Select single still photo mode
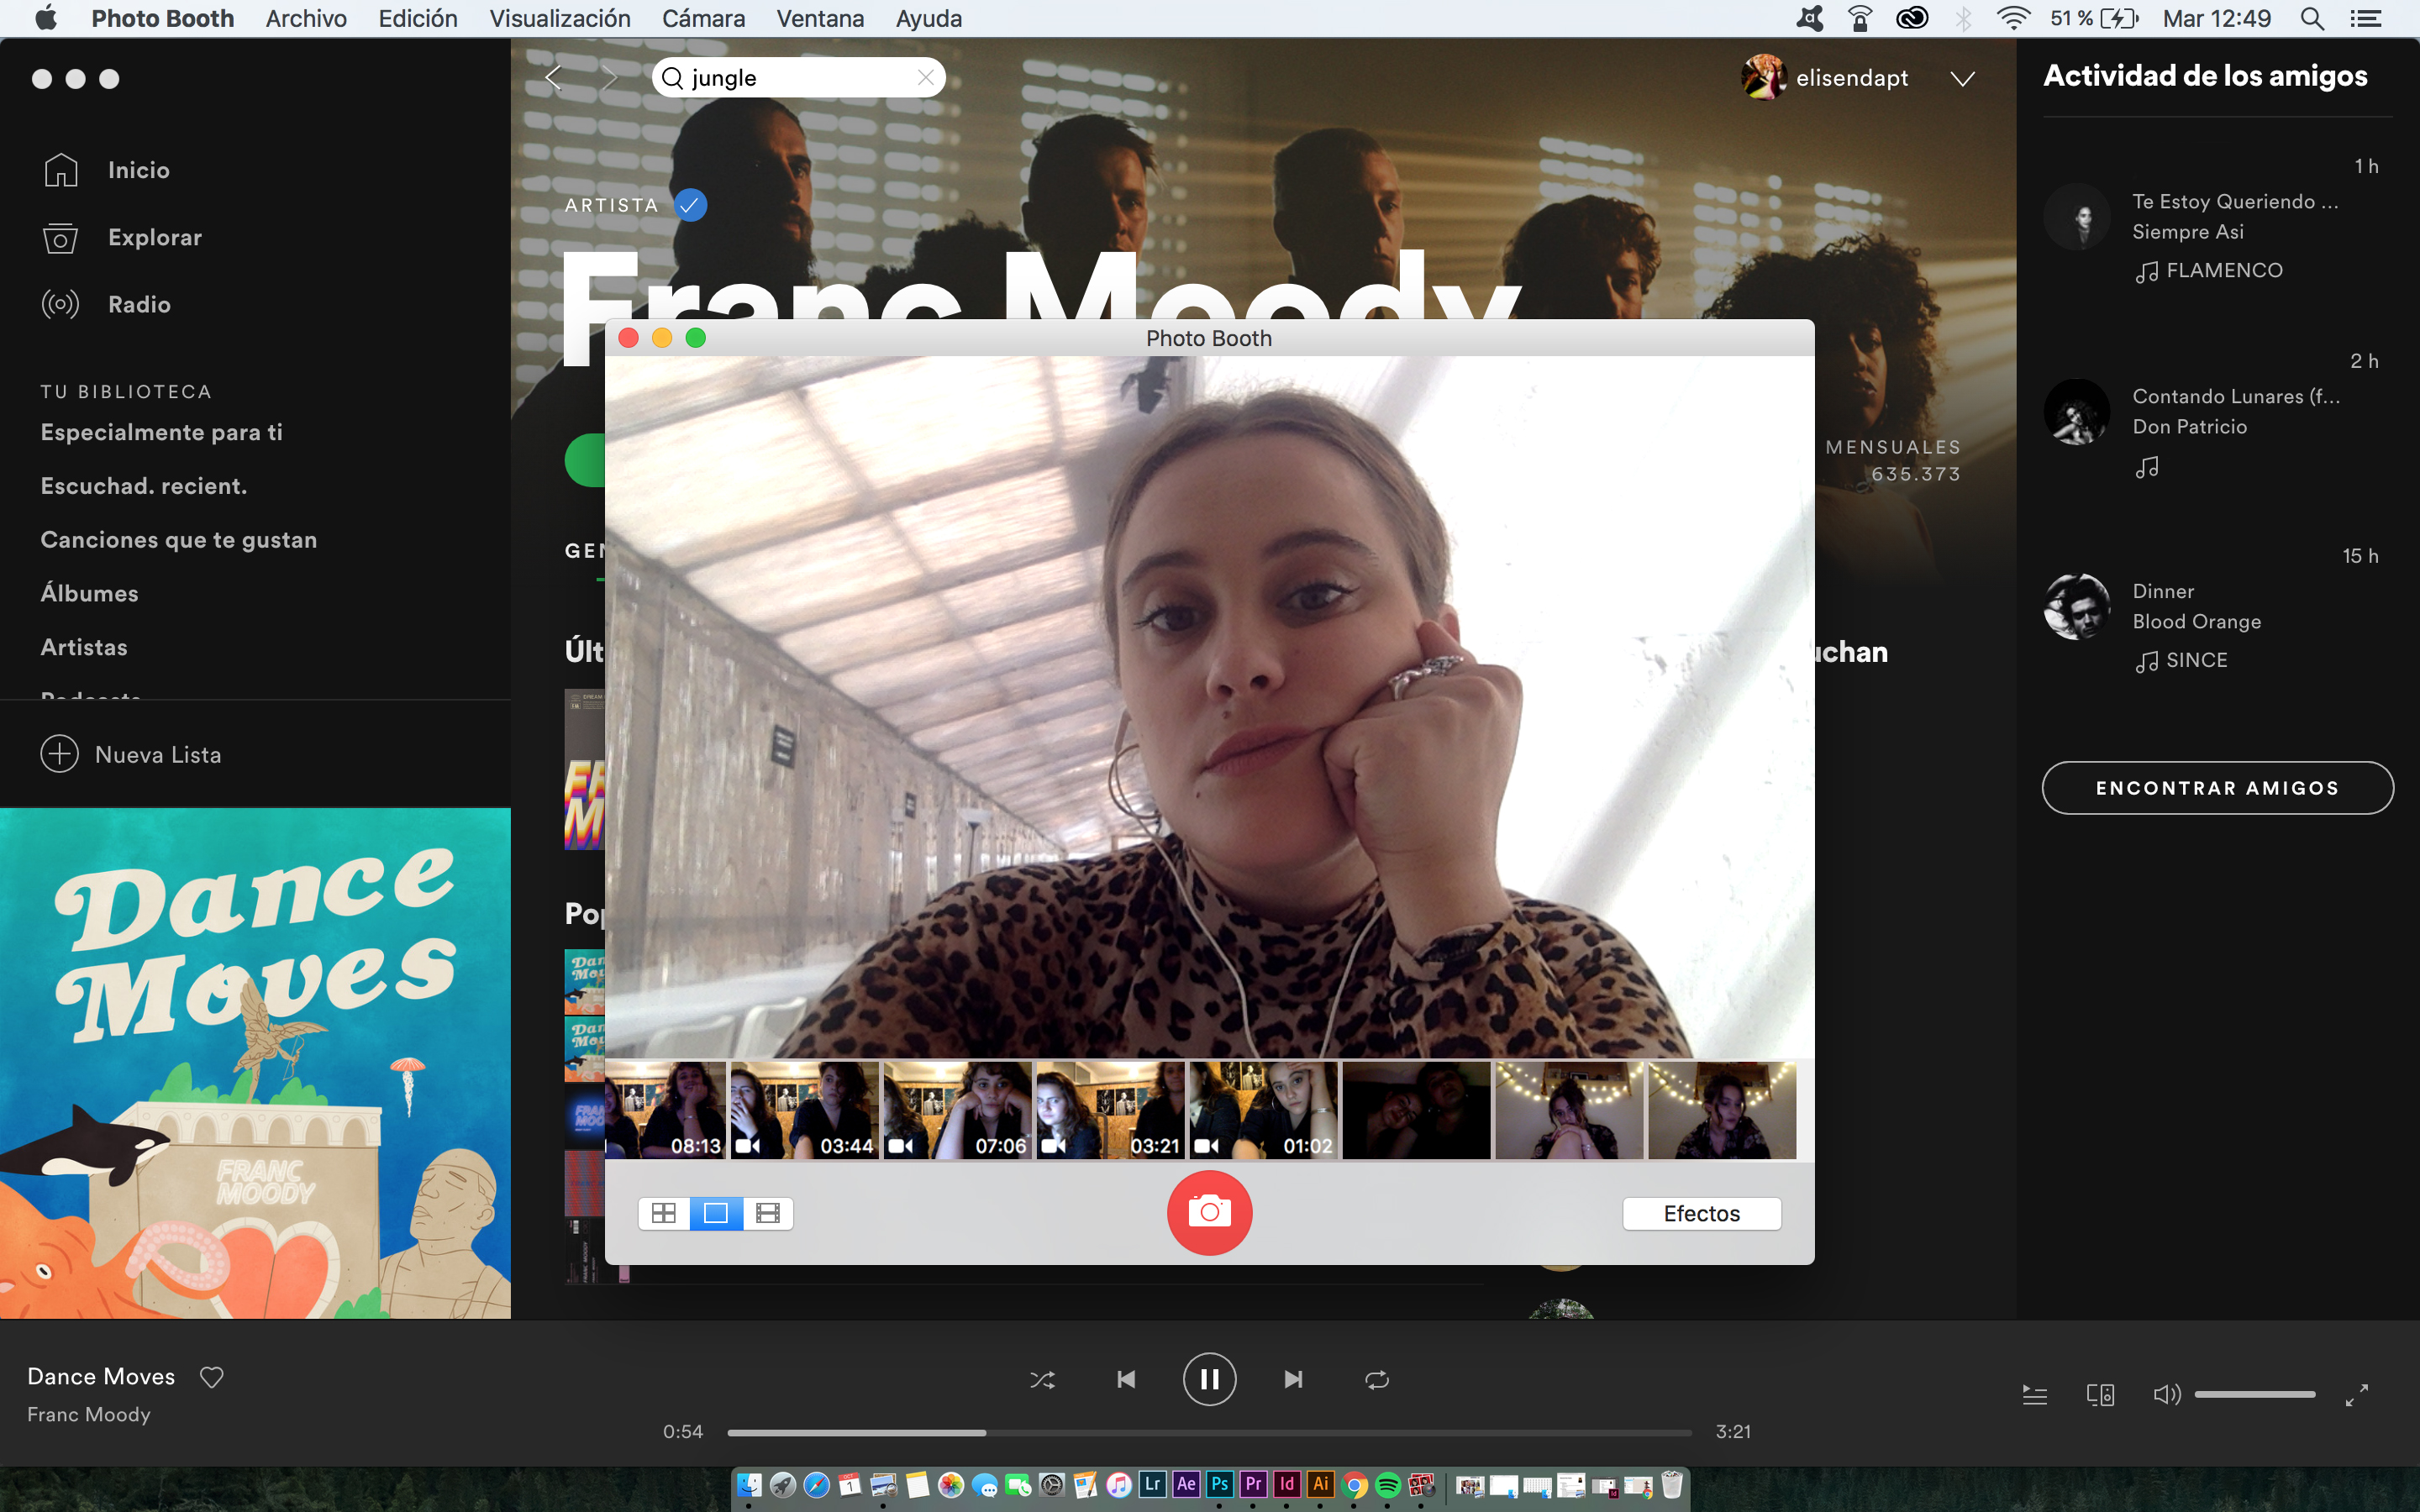Image resolution: width=2420 pixels, height=1512 pixels. 716,1213
